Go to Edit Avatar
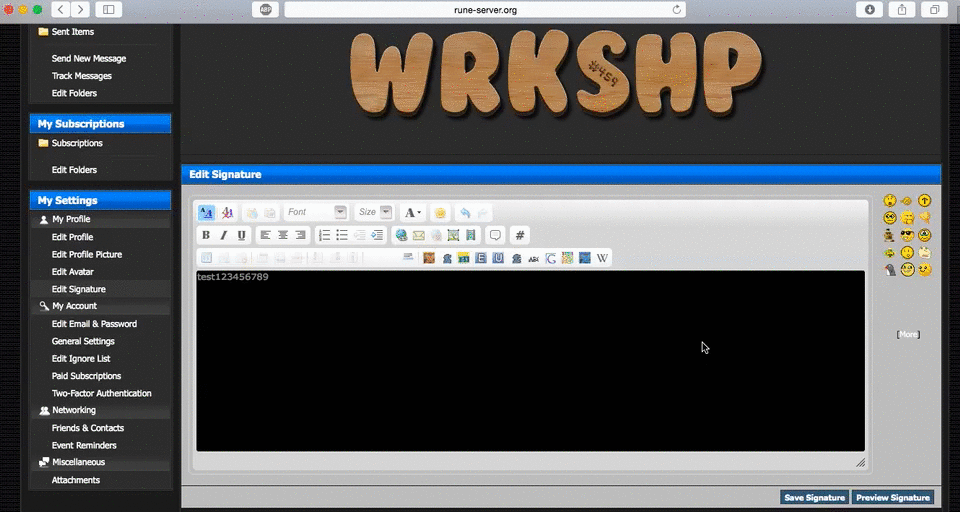 tap(72, 272)
